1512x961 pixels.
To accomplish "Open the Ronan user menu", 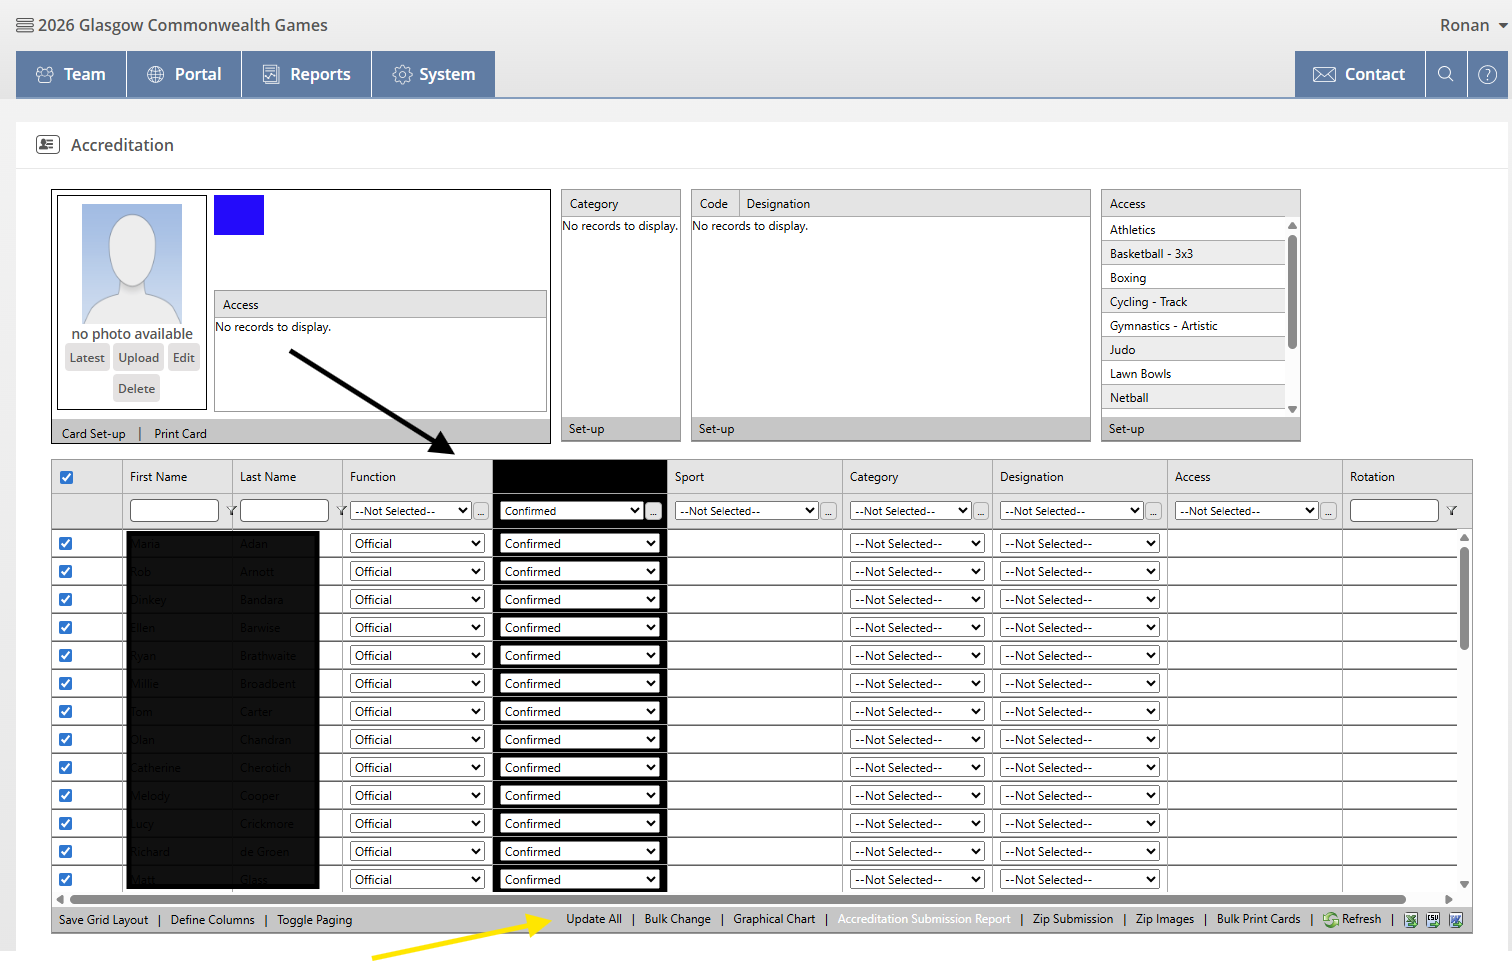I will click(x=1473, y=25).
